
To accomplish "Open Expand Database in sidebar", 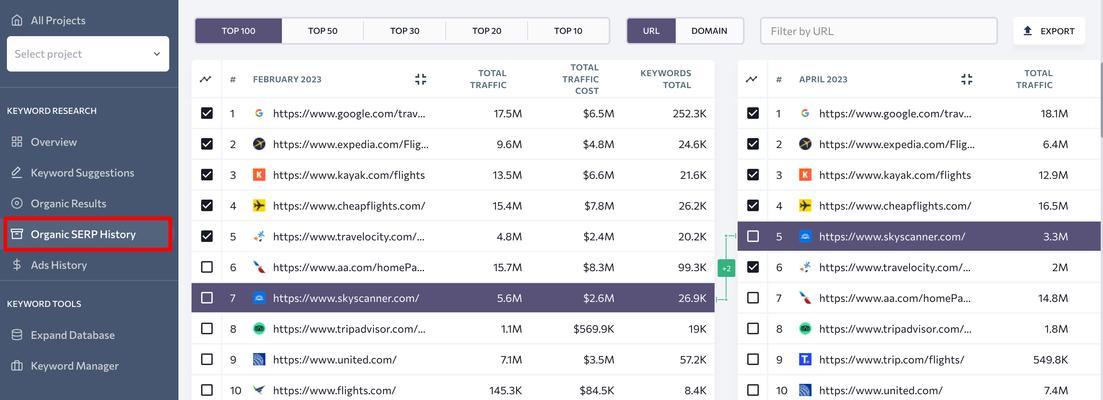I will [72, 335].
